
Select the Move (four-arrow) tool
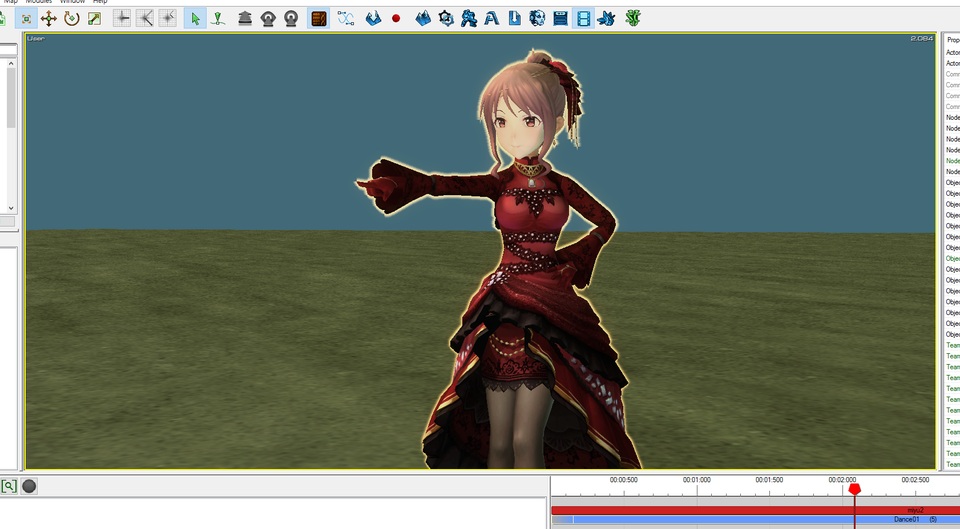pos(49,18)
